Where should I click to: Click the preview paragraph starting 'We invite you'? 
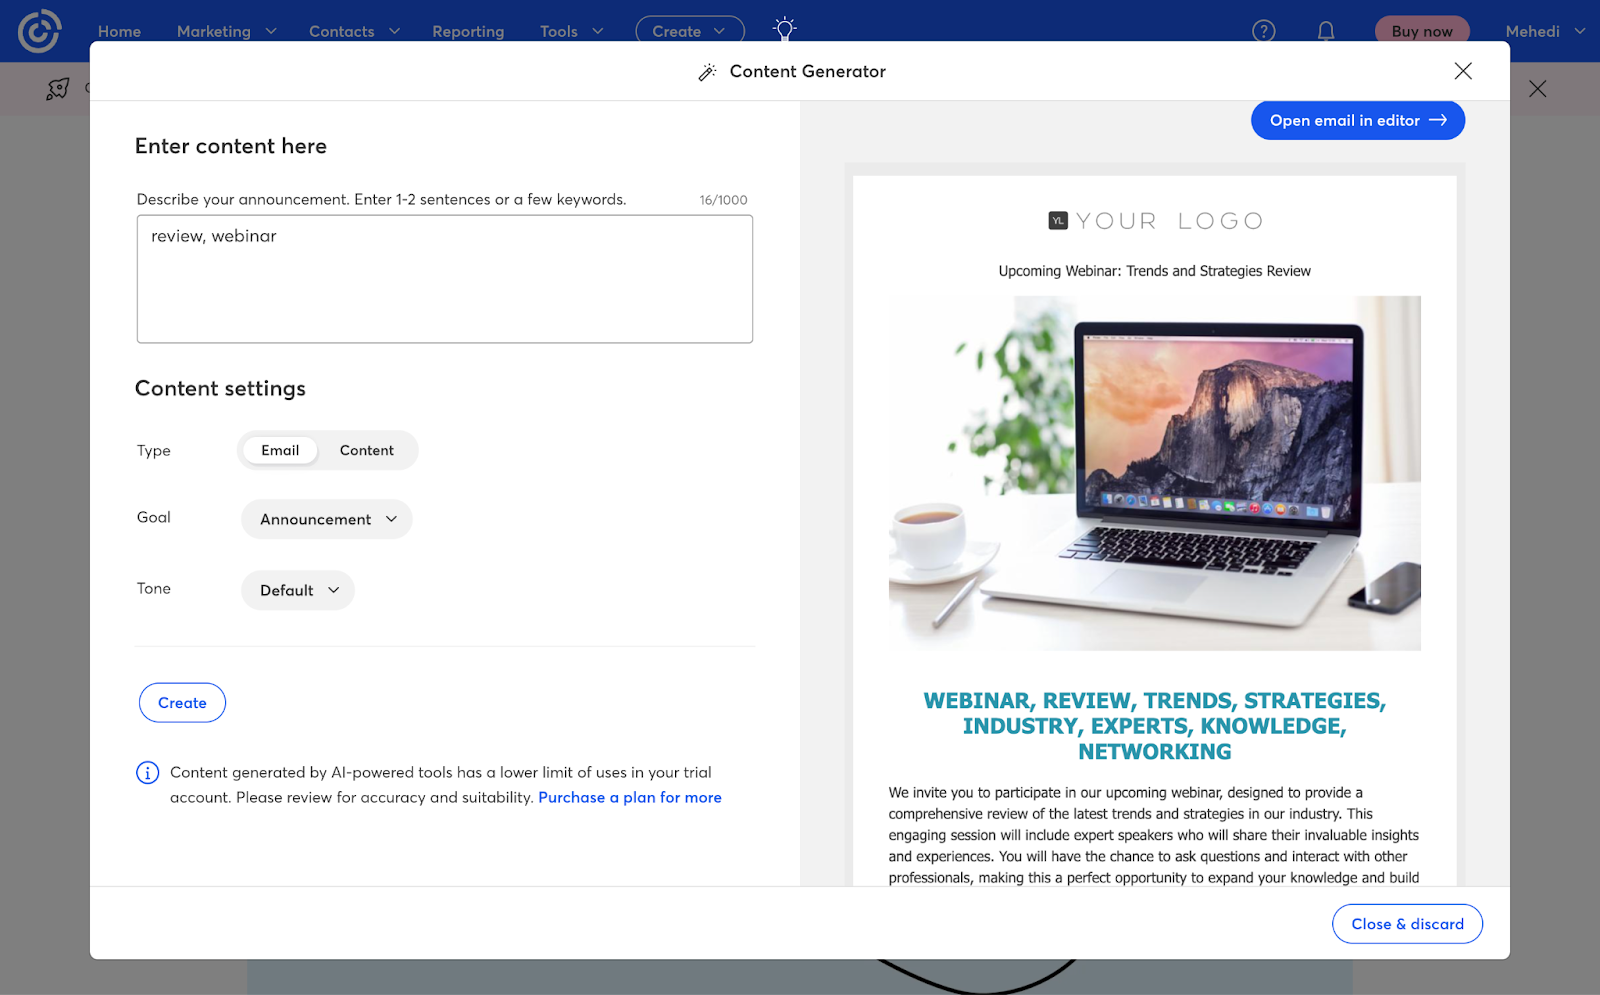coord(1154,835)
